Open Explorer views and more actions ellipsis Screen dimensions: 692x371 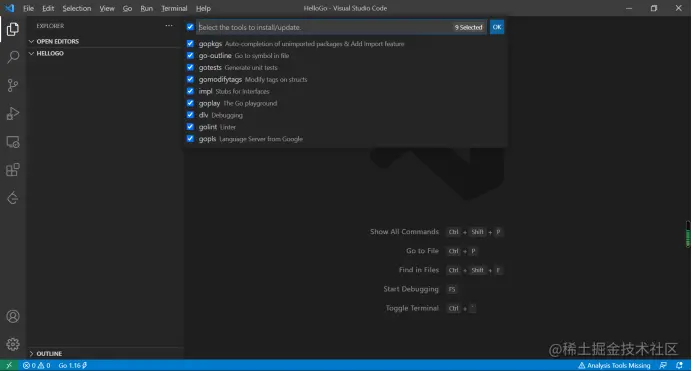click(x=169, y=26)
